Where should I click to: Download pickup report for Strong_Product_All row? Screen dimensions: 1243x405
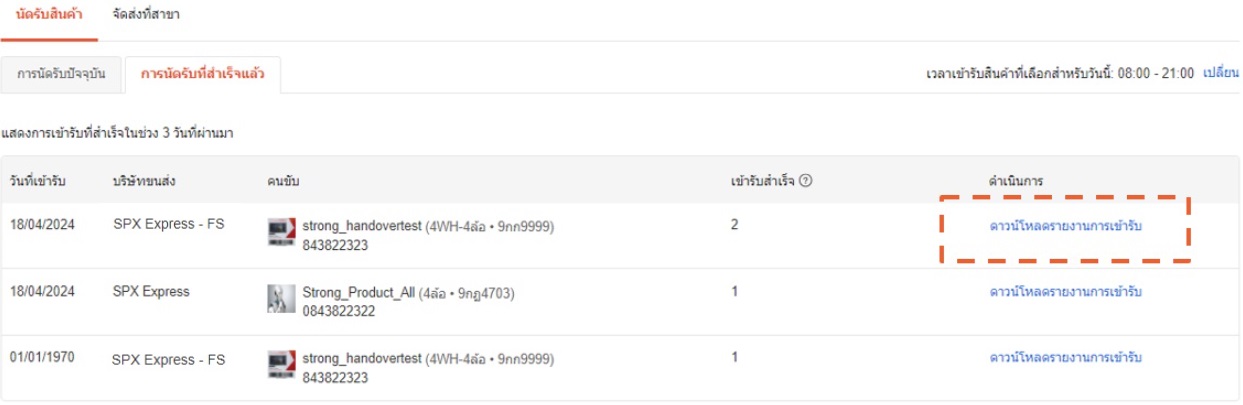tap(1065, 292)
